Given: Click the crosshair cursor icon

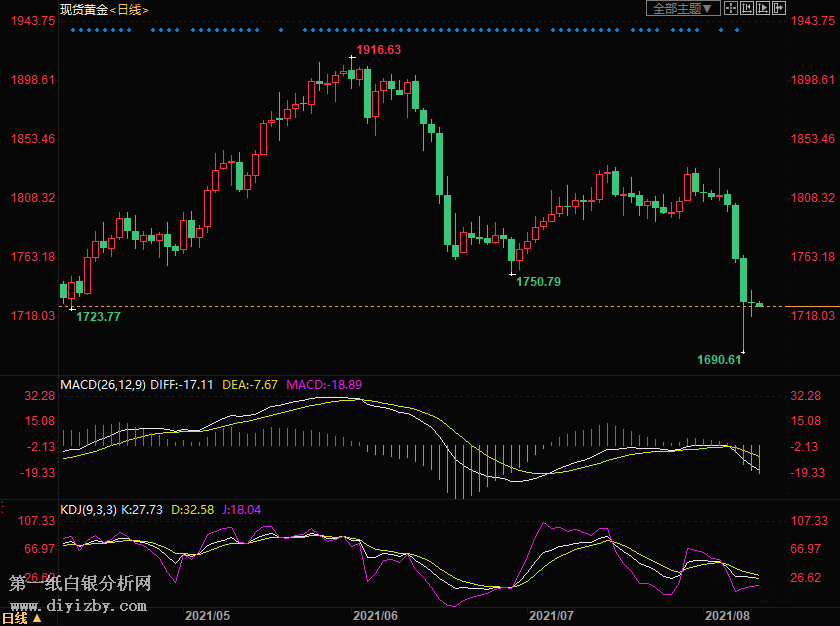Looking at the screenshot, I should [731, 9].
